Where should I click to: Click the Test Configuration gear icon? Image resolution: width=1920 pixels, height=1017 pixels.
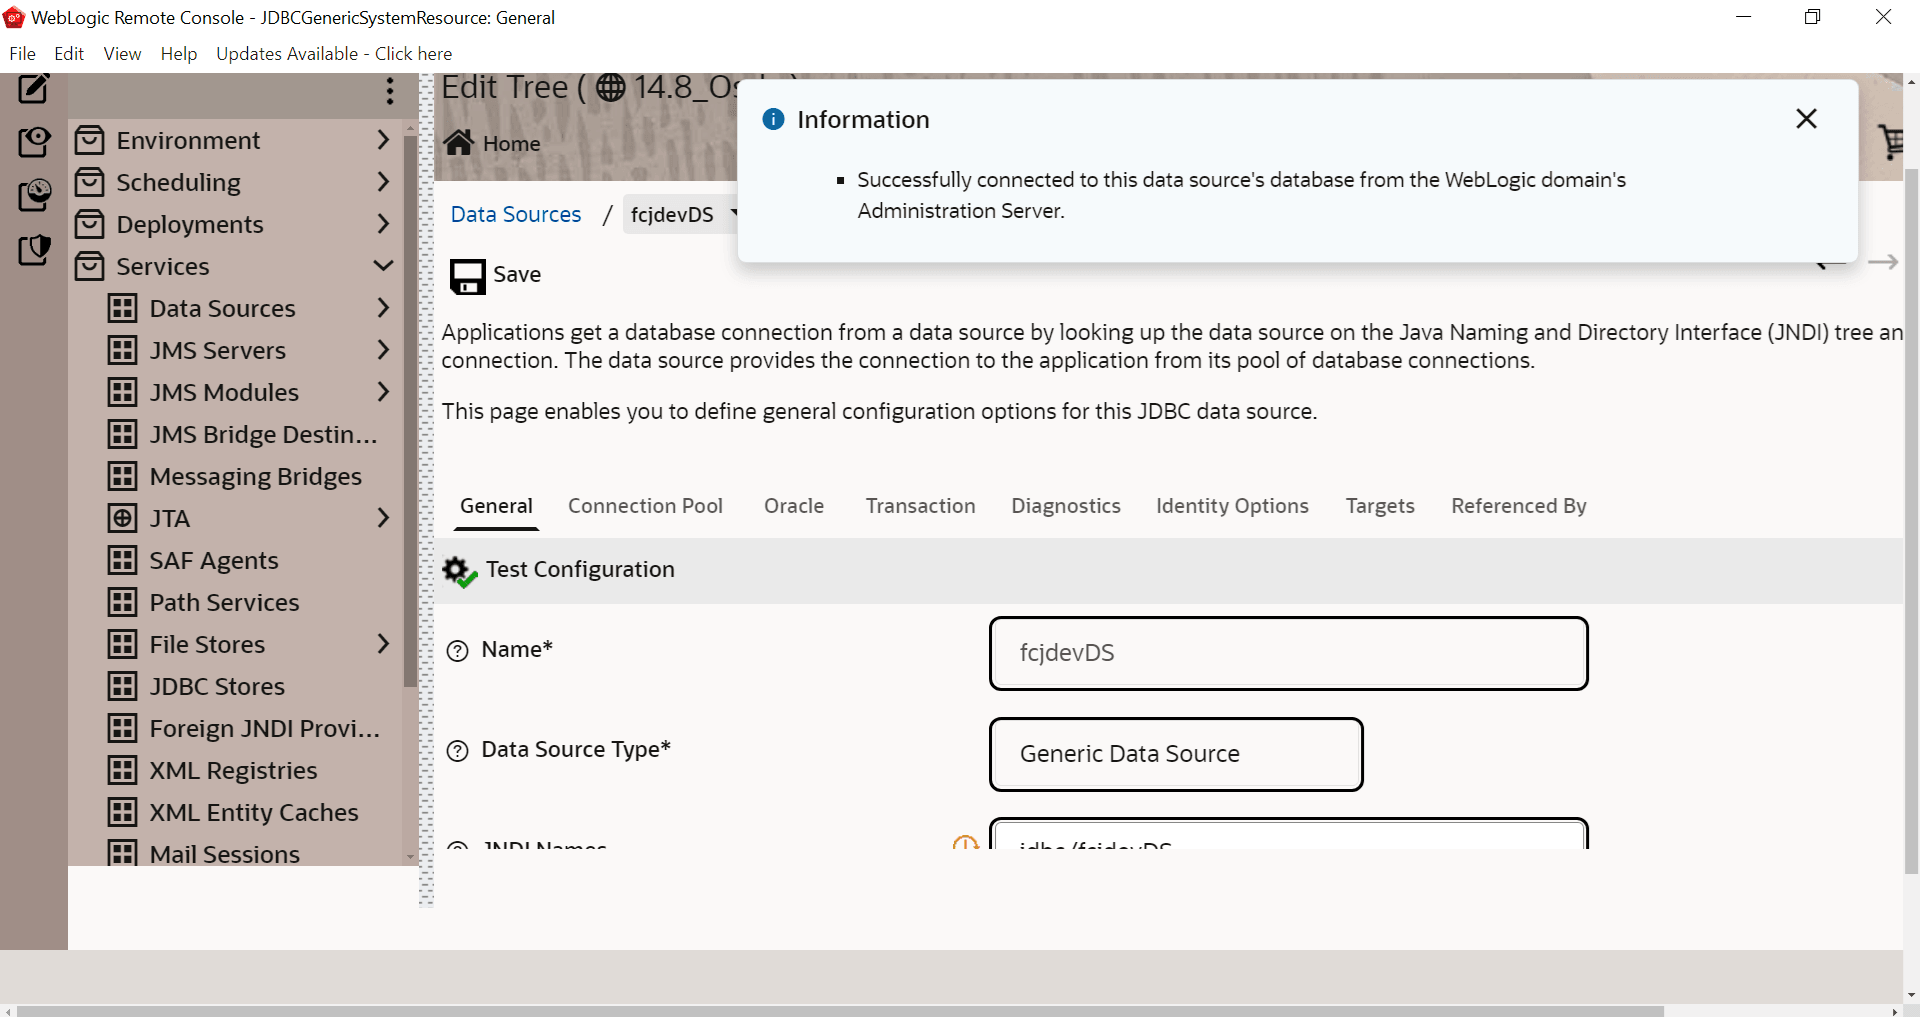point(459,571)
